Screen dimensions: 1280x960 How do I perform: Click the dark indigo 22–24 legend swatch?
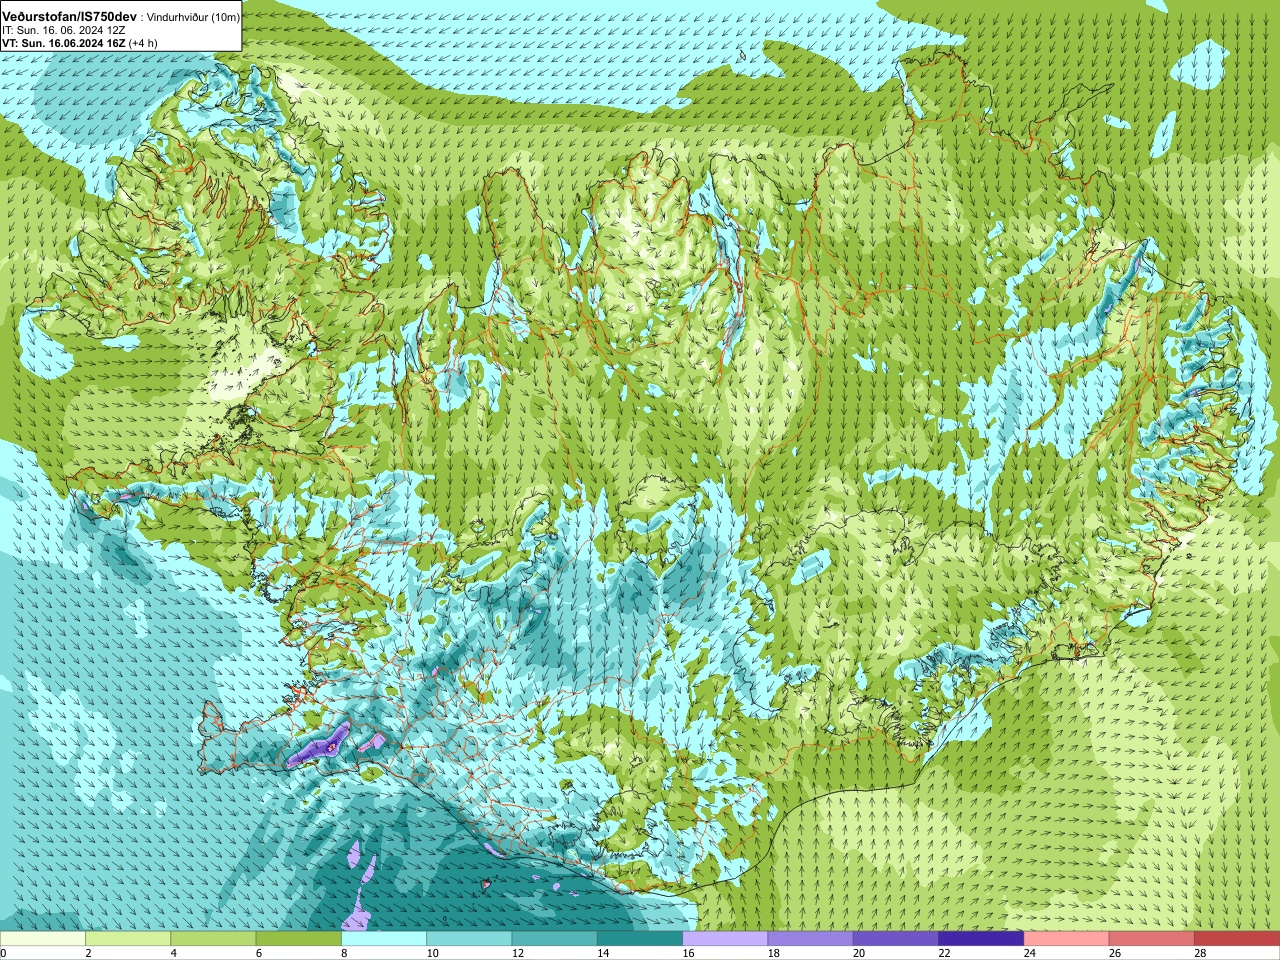[981, 939]
